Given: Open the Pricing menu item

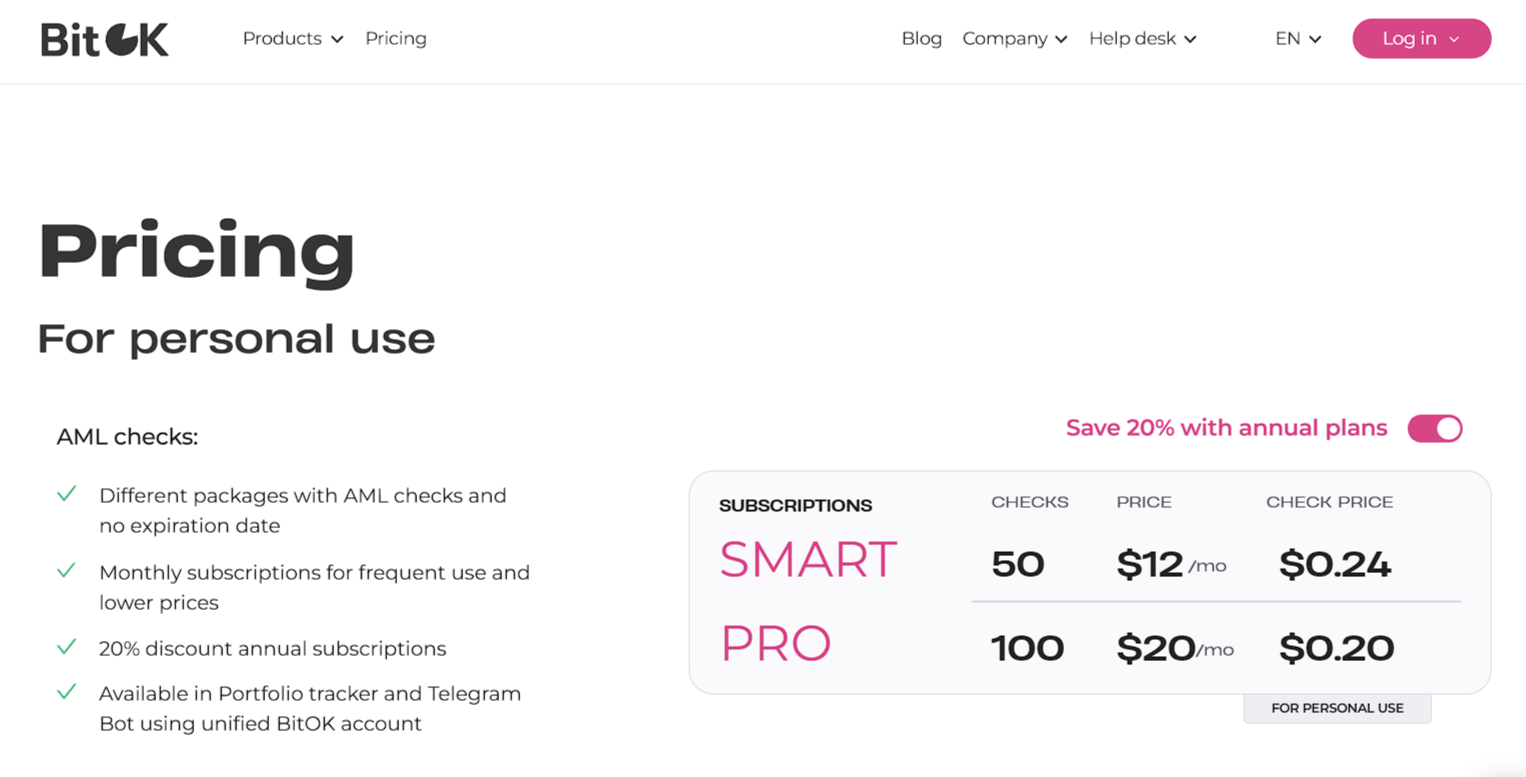Looking at the screenshot, I should 395,38.
